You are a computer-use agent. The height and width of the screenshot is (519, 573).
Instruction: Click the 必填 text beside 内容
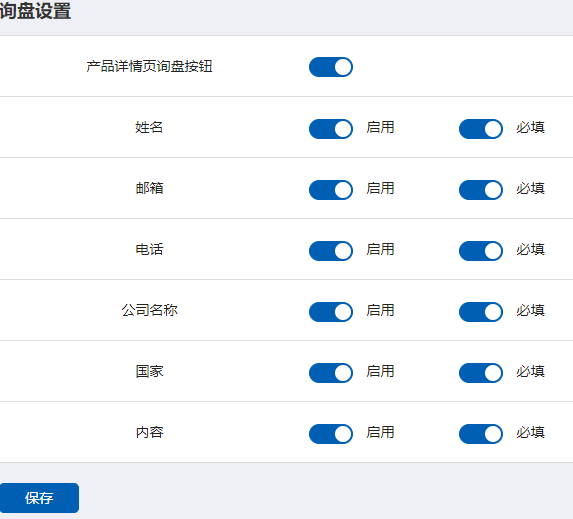pos(531,432)
